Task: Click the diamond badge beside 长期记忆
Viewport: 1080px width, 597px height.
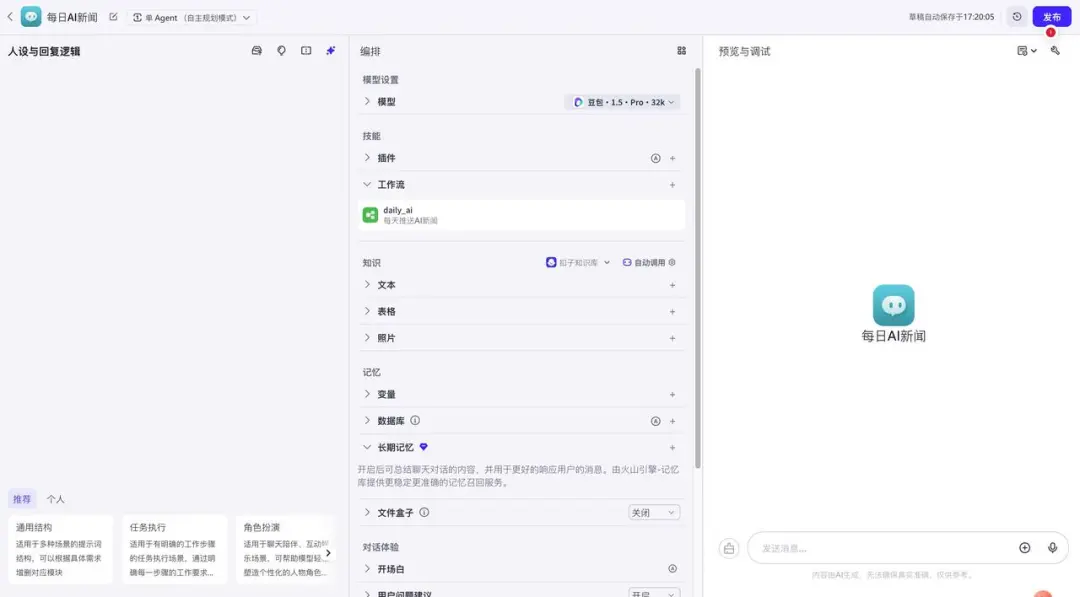Action: 424,447
